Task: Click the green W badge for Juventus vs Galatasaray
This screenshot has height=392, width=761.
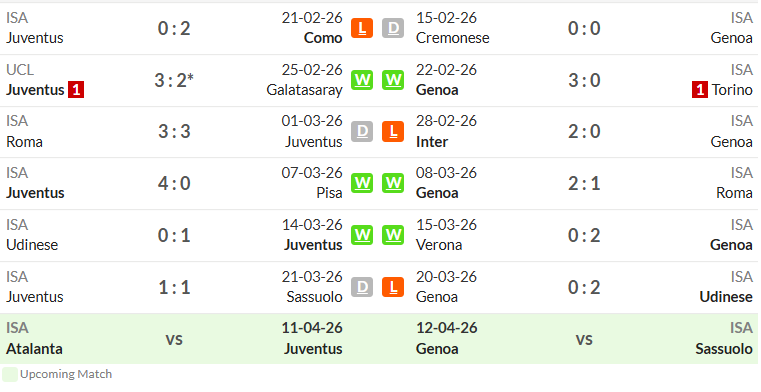Action: [362, 80]
